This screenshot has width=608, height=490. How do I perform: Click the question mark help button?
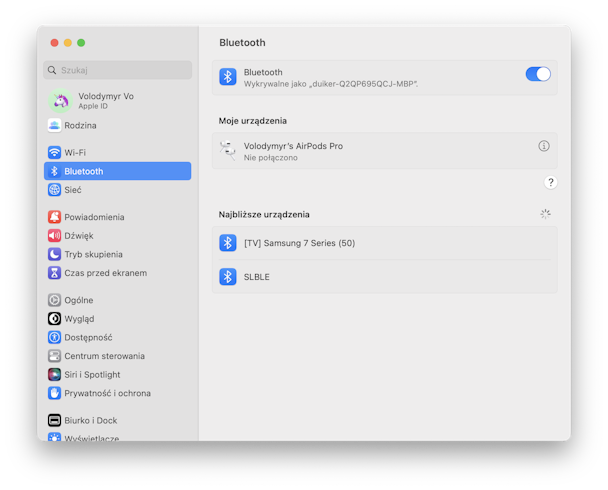[550, 182]
